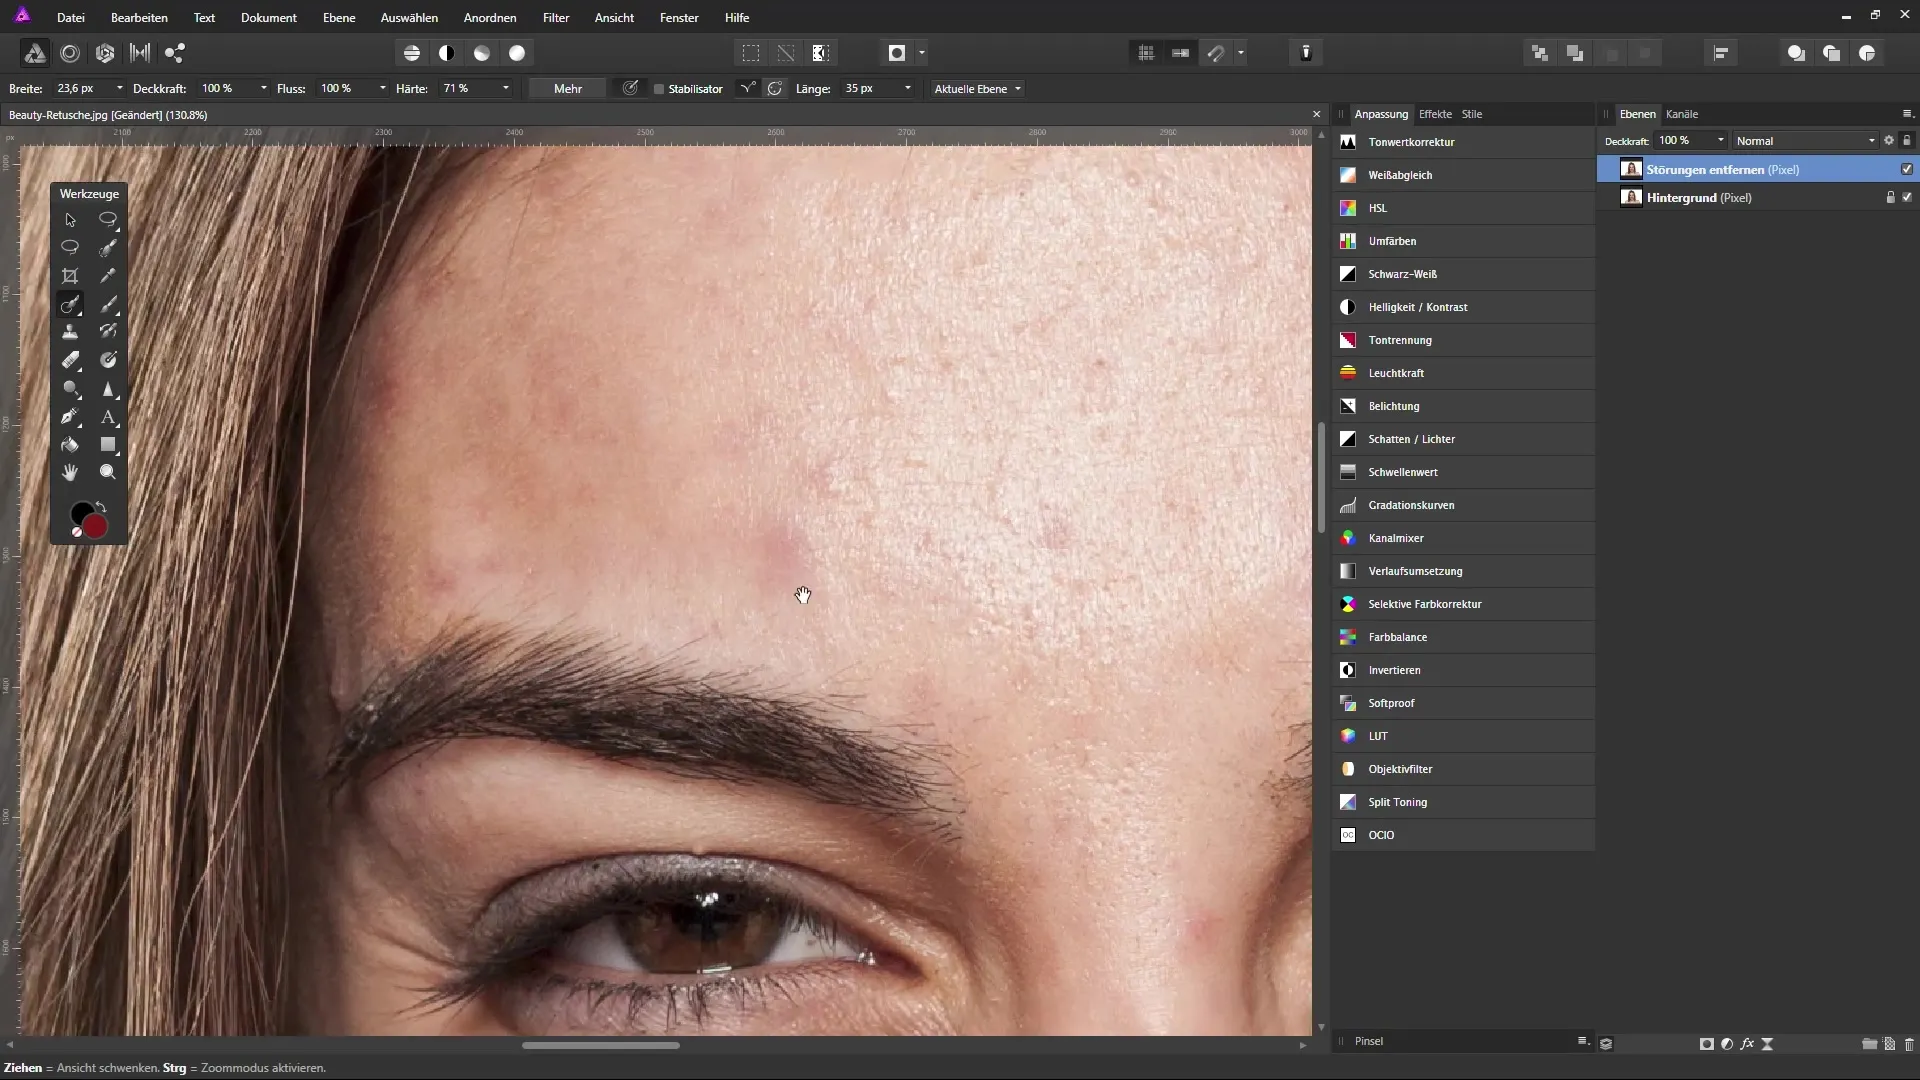1920x1080 pixels.
Task: Select the Selection Brush tool
Action: 108,248
